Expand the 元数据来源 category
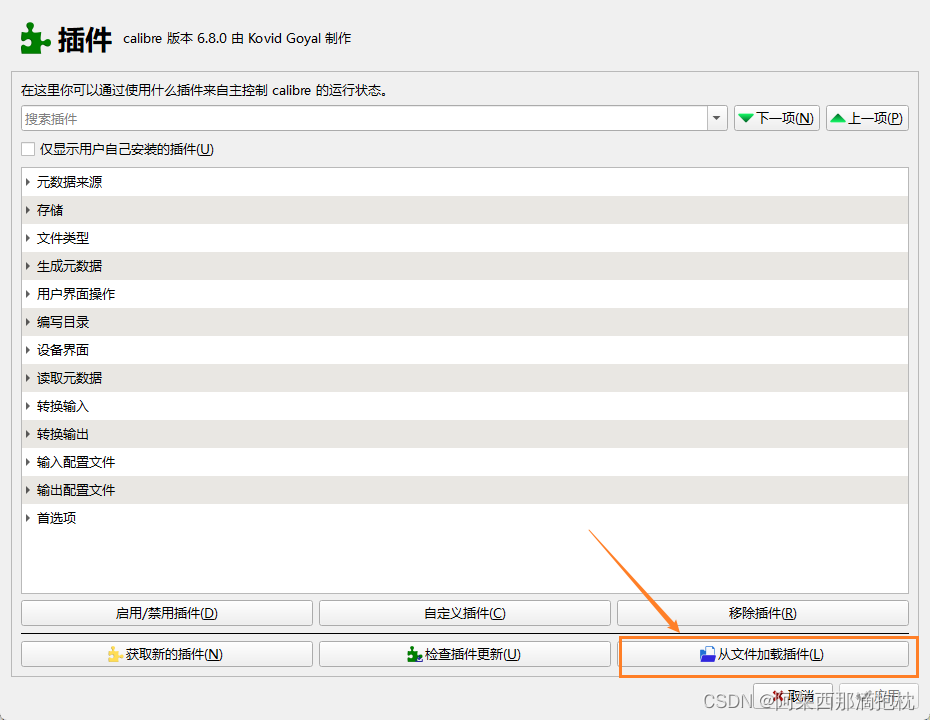 27,182
